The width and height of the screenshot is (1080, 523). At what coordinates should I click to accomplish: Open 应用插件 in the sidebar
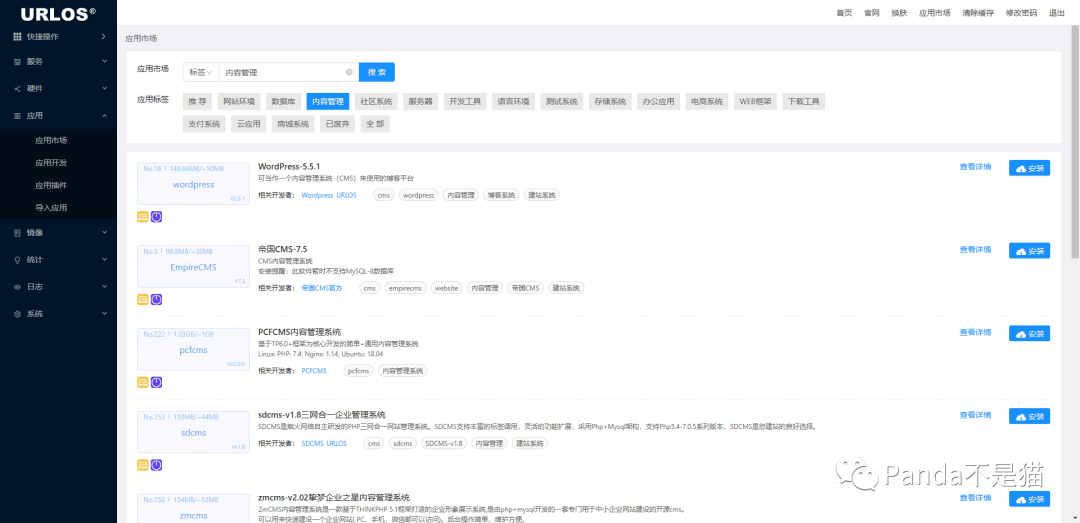click(x=51, y=185)
